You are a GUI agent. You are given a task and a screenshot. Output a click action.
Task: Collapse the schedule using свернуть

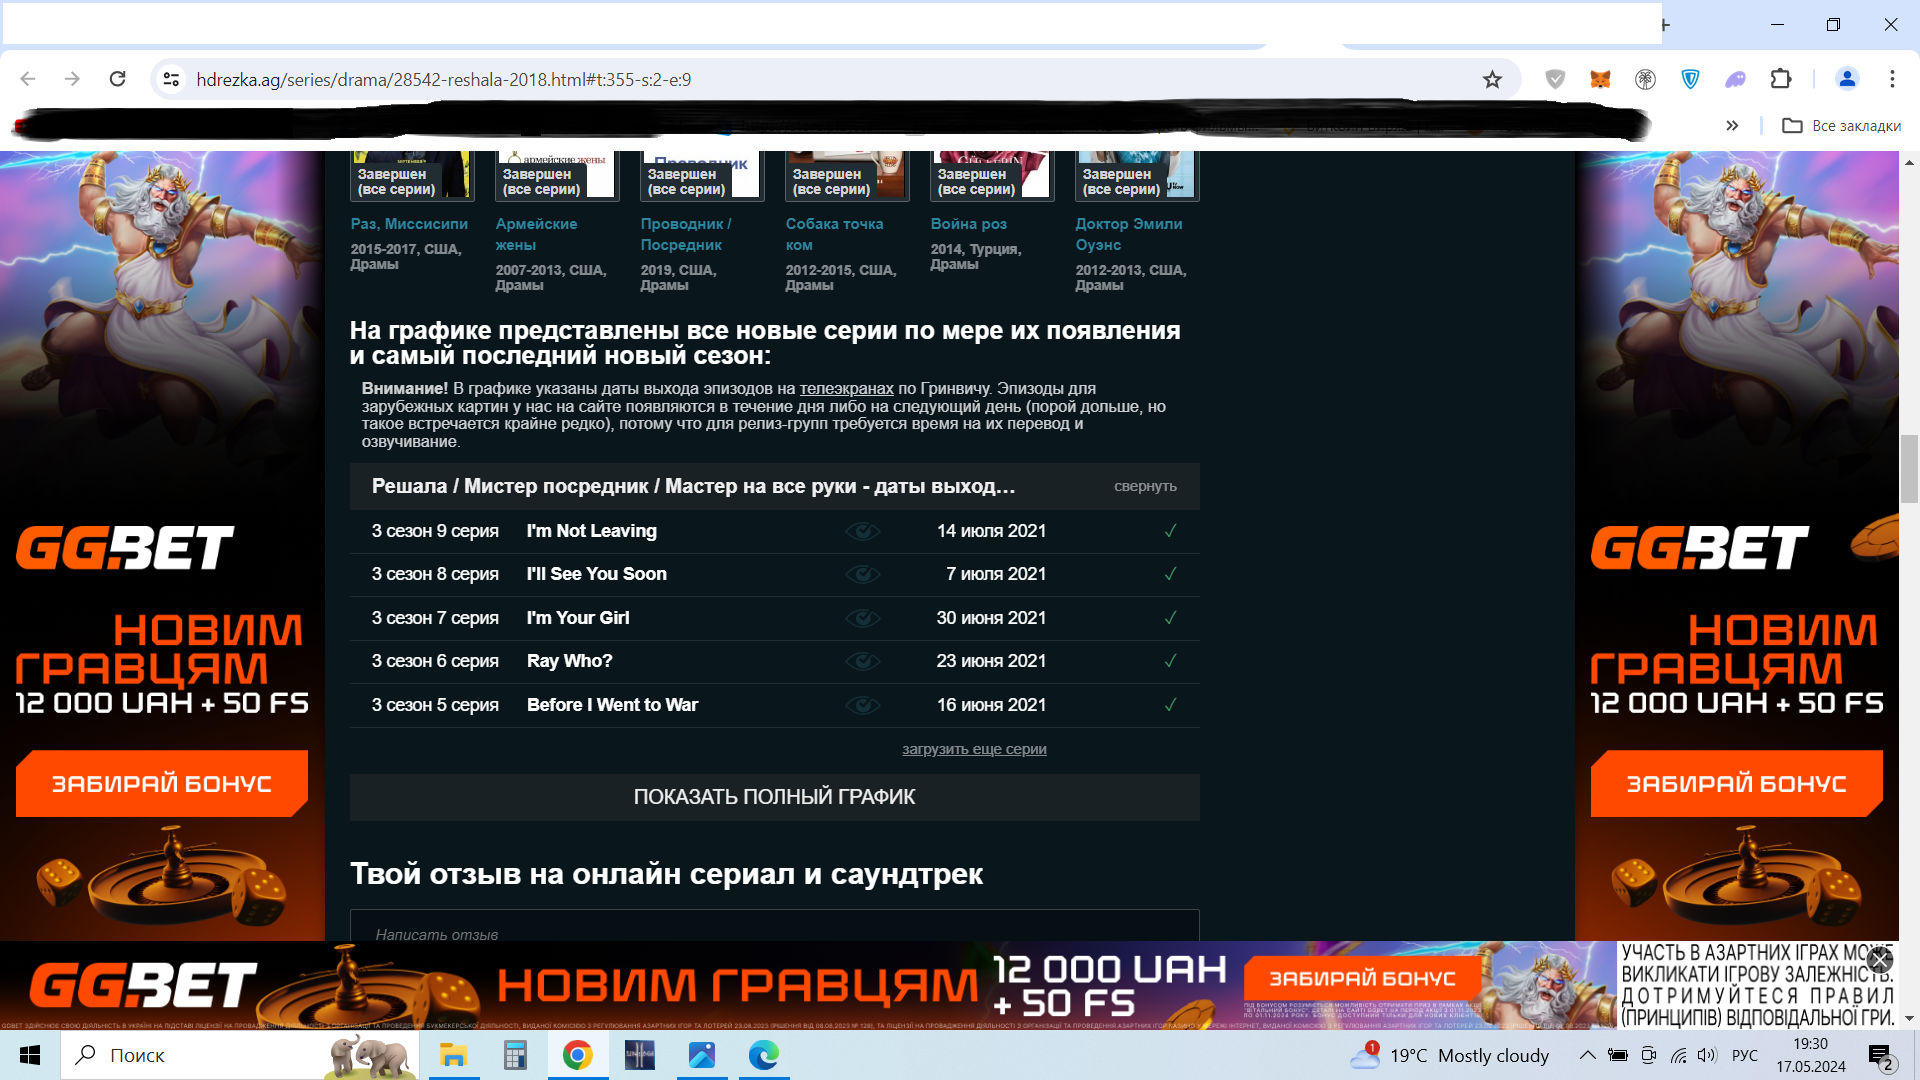1144,487
